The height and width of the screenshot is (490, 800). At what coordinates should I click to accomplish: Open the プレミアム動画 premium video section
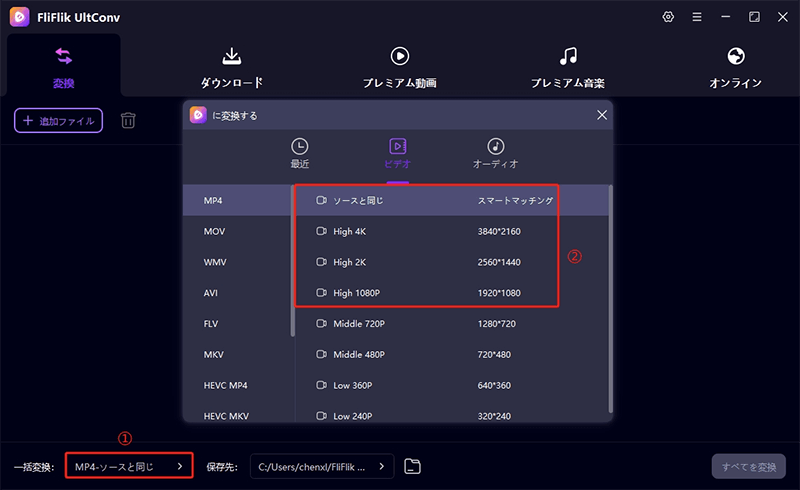[x=399, y=66]
